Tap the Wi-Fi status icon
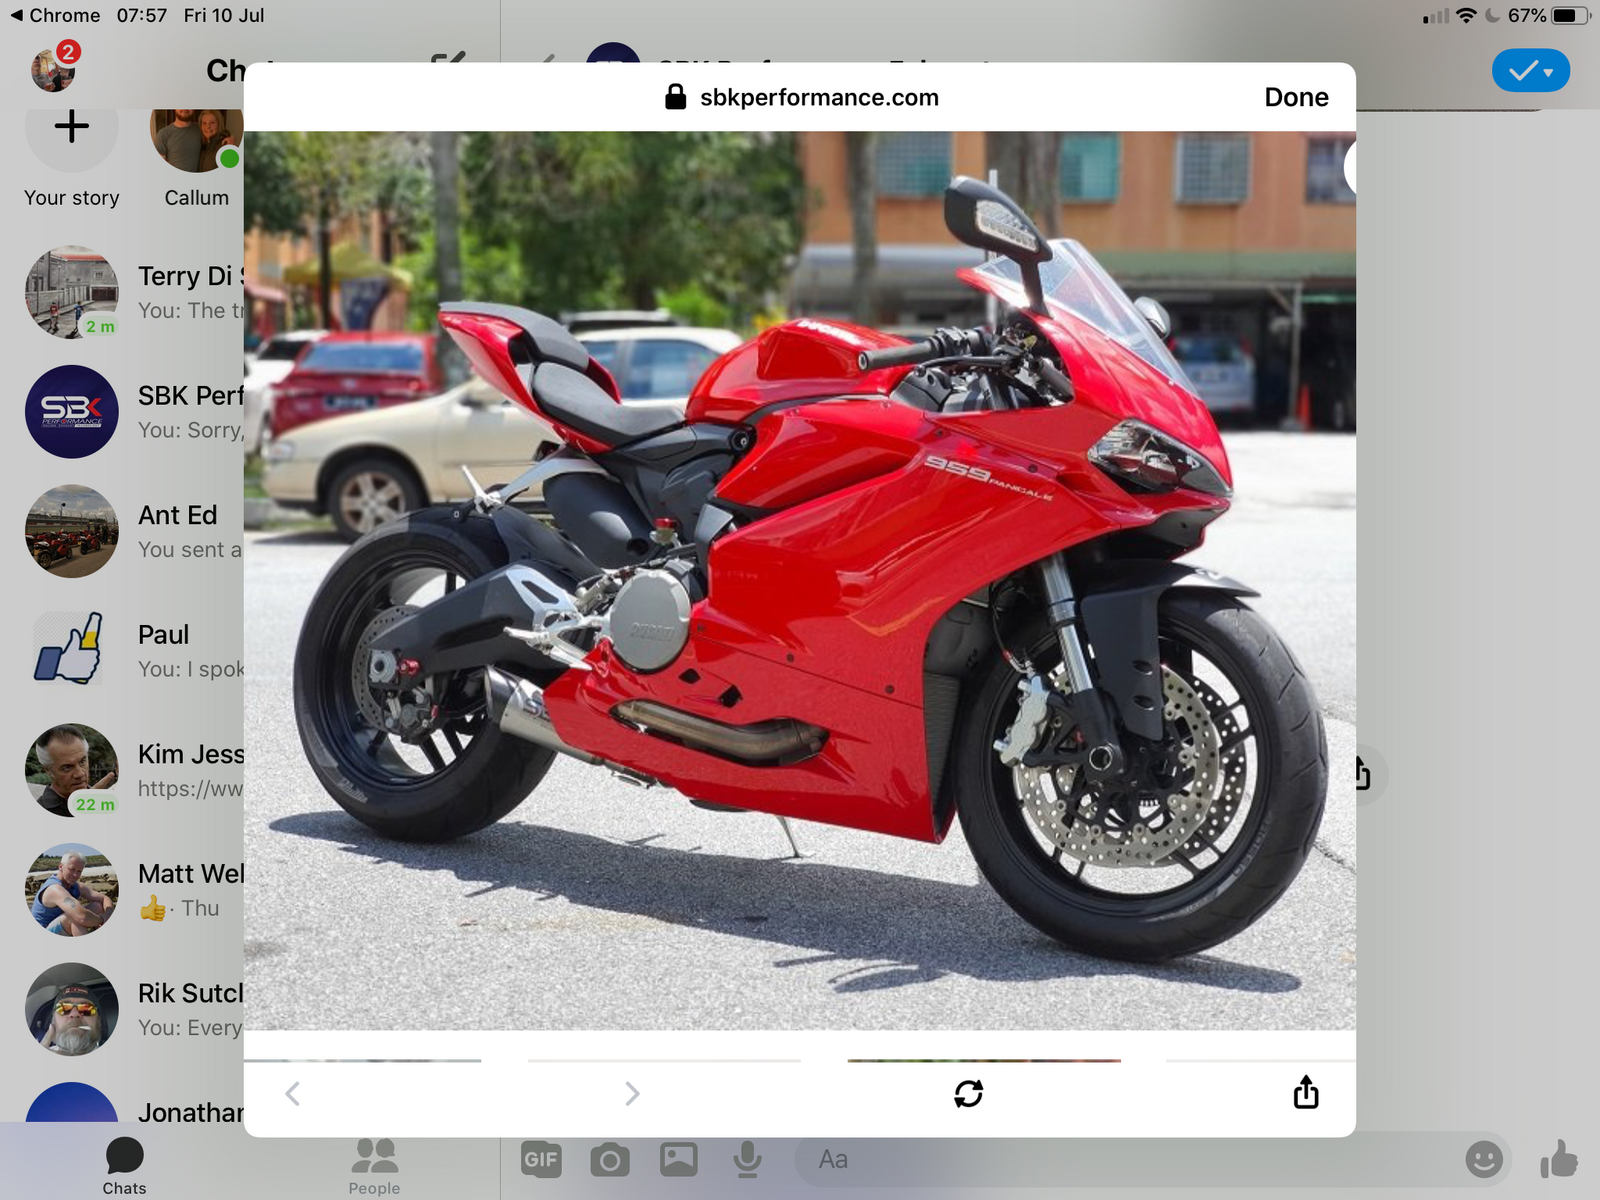Screen dimensions: 1600x1200 pos(1466,15)
